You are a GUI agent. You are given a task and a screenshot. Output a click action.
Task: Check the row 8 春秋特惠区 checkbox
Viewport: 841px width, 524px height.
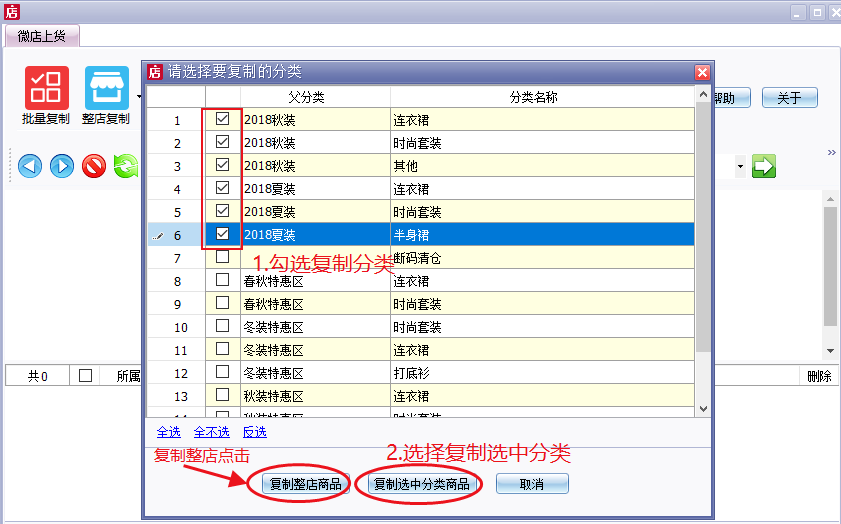222,280
